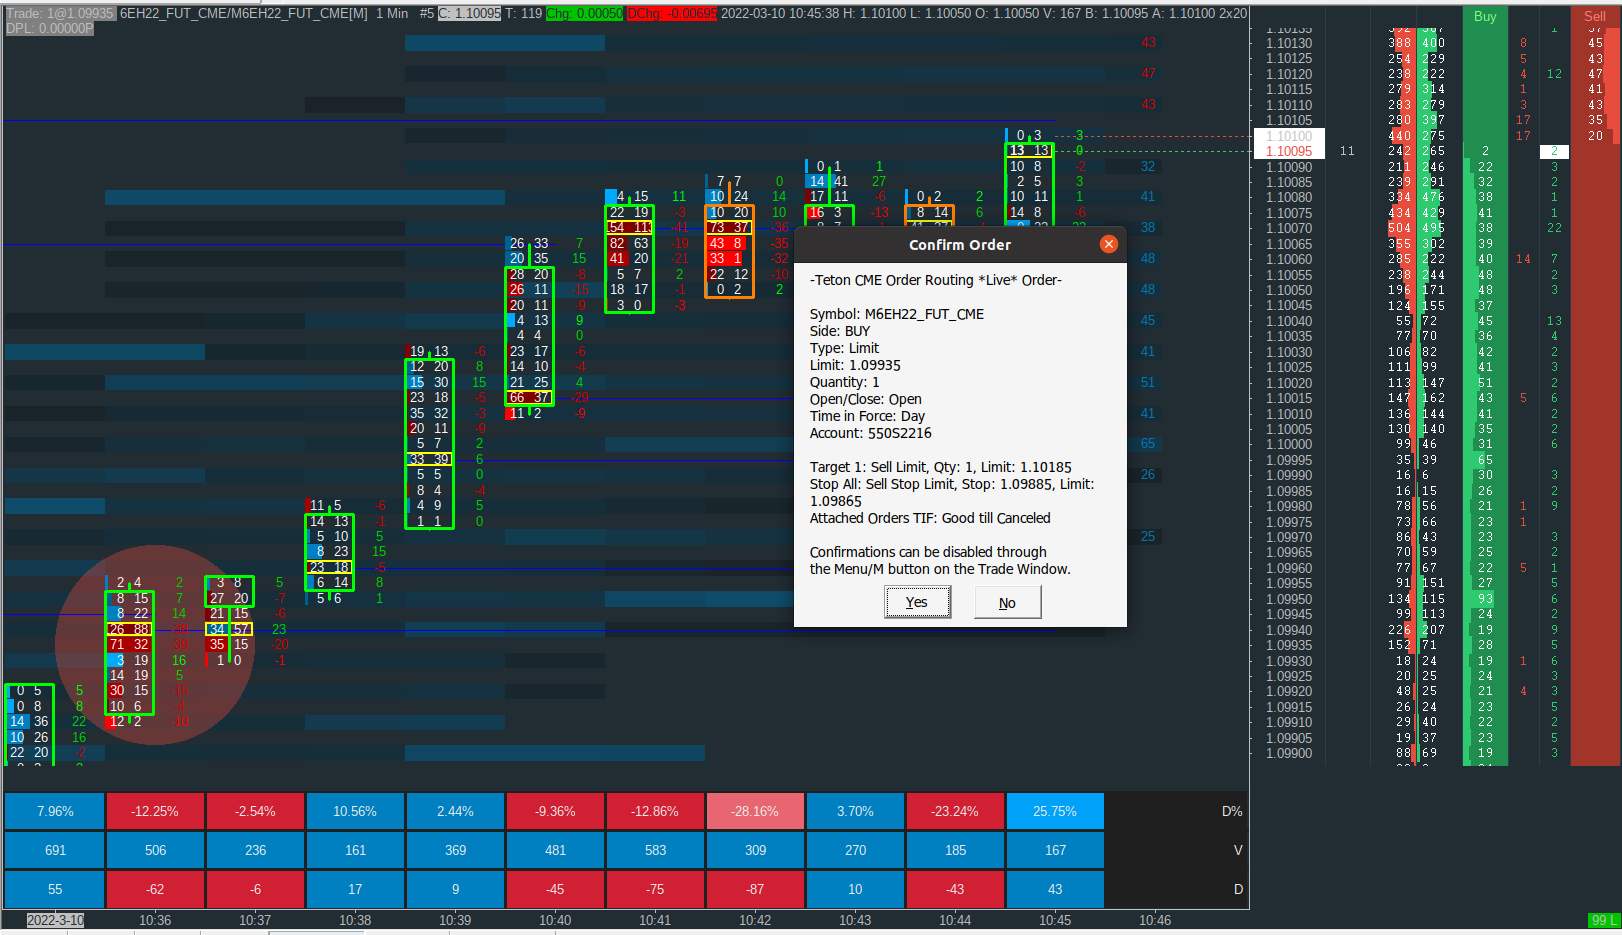Select the 1.10000 price level in ladder
Image resolution: width=1622 pixels, height=935 pixels.
[1289, 444]
